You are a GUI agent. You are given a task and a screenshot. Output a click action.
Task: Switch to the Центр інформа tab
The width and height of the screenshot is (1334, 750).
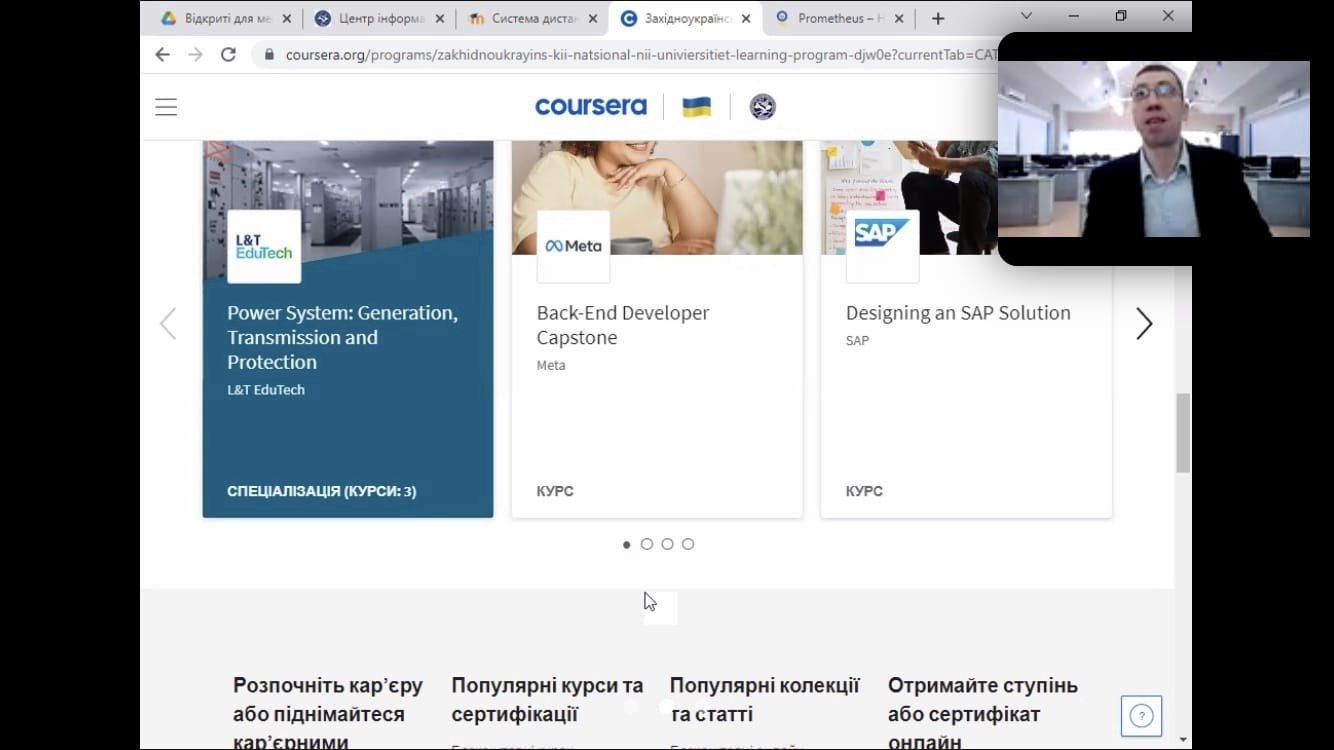pos(380,18)
